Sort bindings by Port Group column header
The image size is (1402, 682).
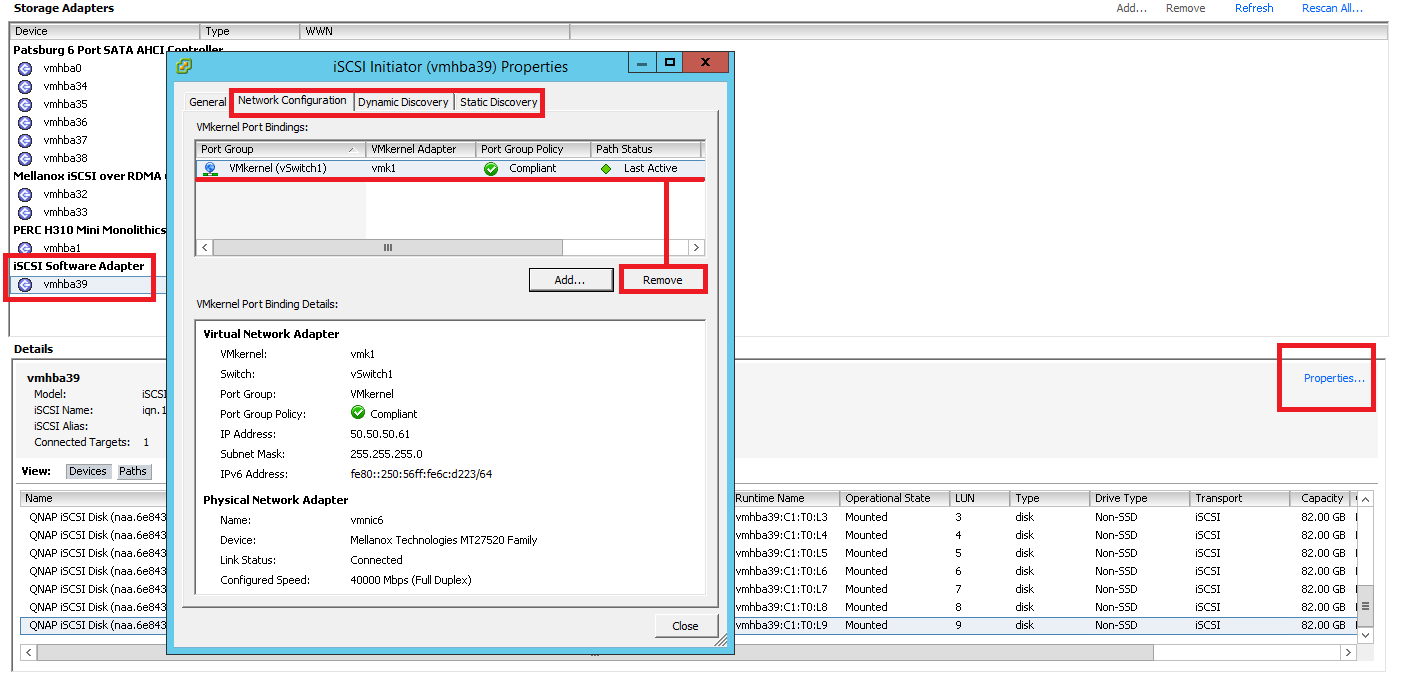tap(280, 149)
